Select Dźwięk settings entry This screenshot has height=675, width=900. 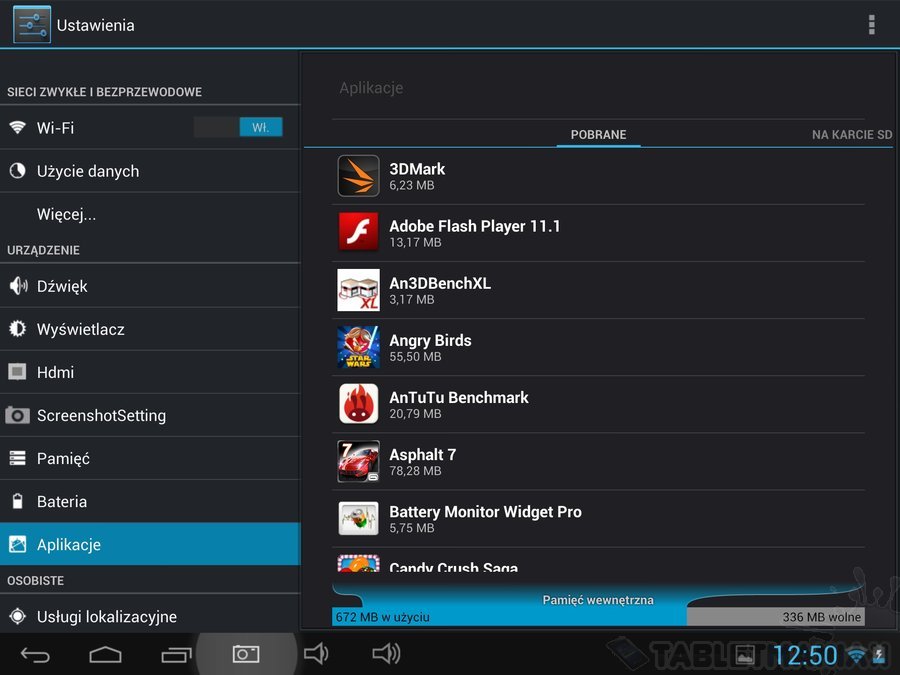pyautogui.click(x=150, y=286)
